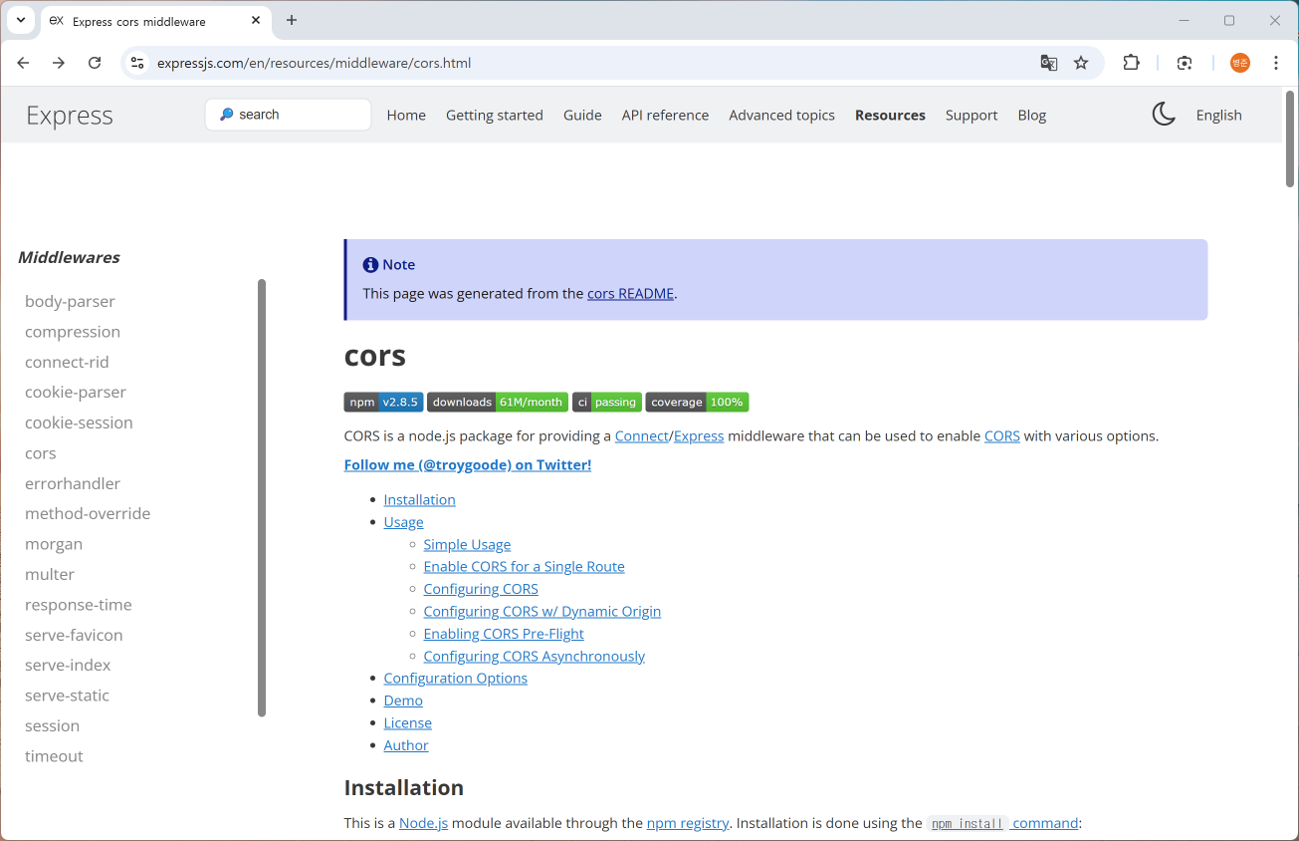This screenshot has width=1299, height=841.
Task: Click the npm v2.8.5 badge
Action: [383, 402]
